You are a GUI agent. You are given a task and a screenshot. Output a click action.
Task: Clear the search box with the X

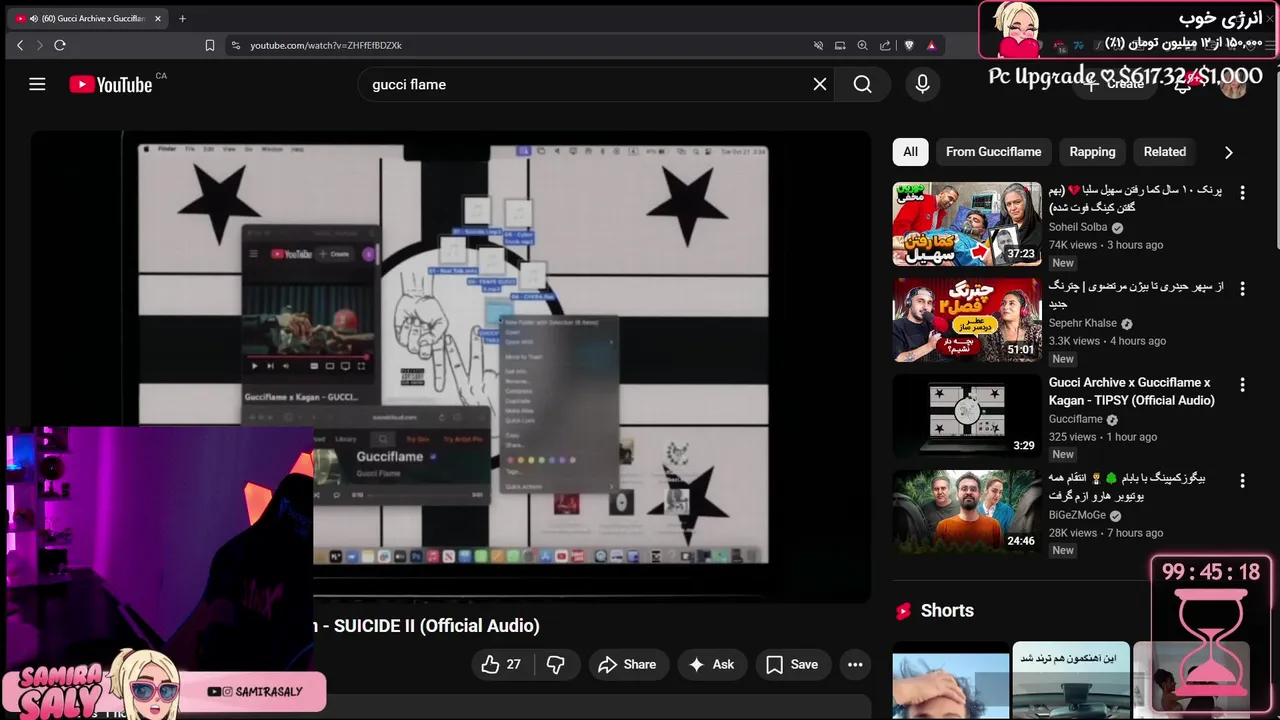pyautogui.click(x=820, y=84)
